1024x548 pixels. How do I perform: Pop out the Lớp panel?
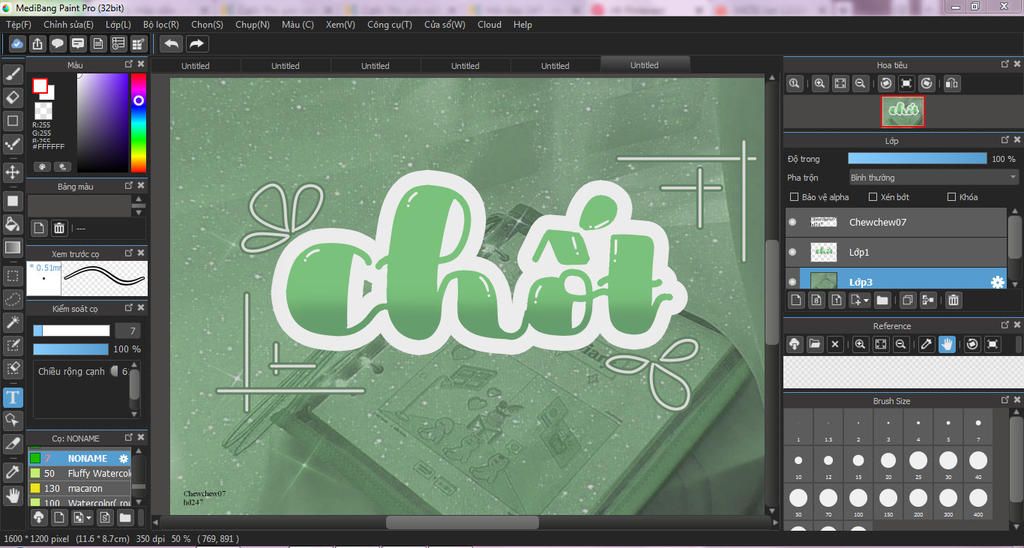[1005, 140]
